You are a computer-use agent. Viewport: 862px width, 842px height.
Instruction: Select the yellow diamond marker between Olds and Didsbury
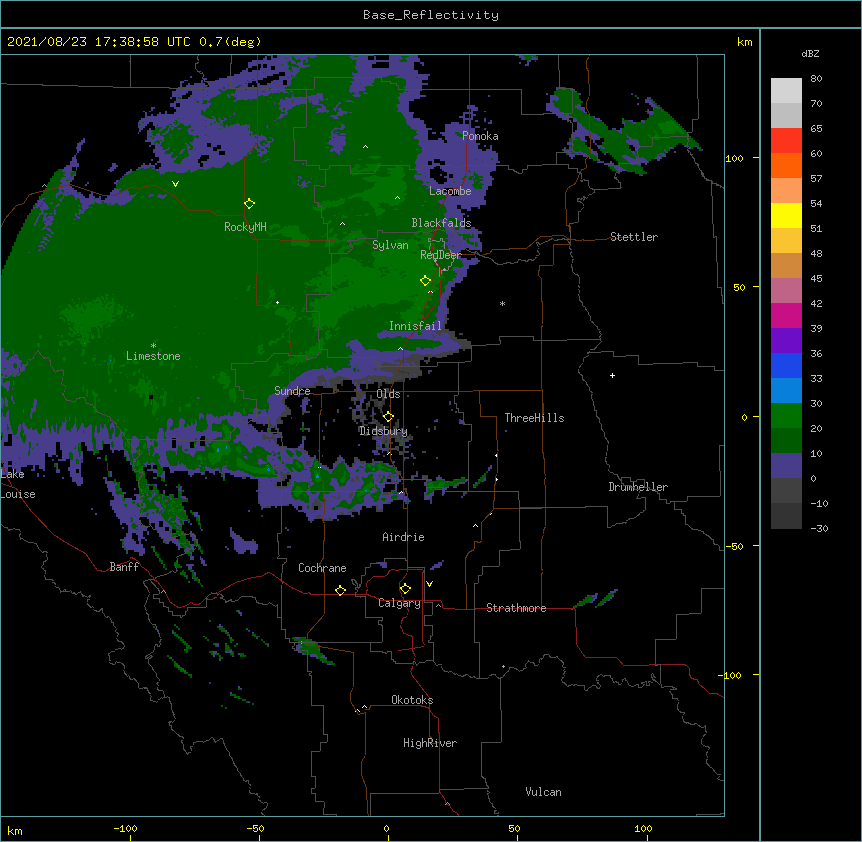(388, 417)
